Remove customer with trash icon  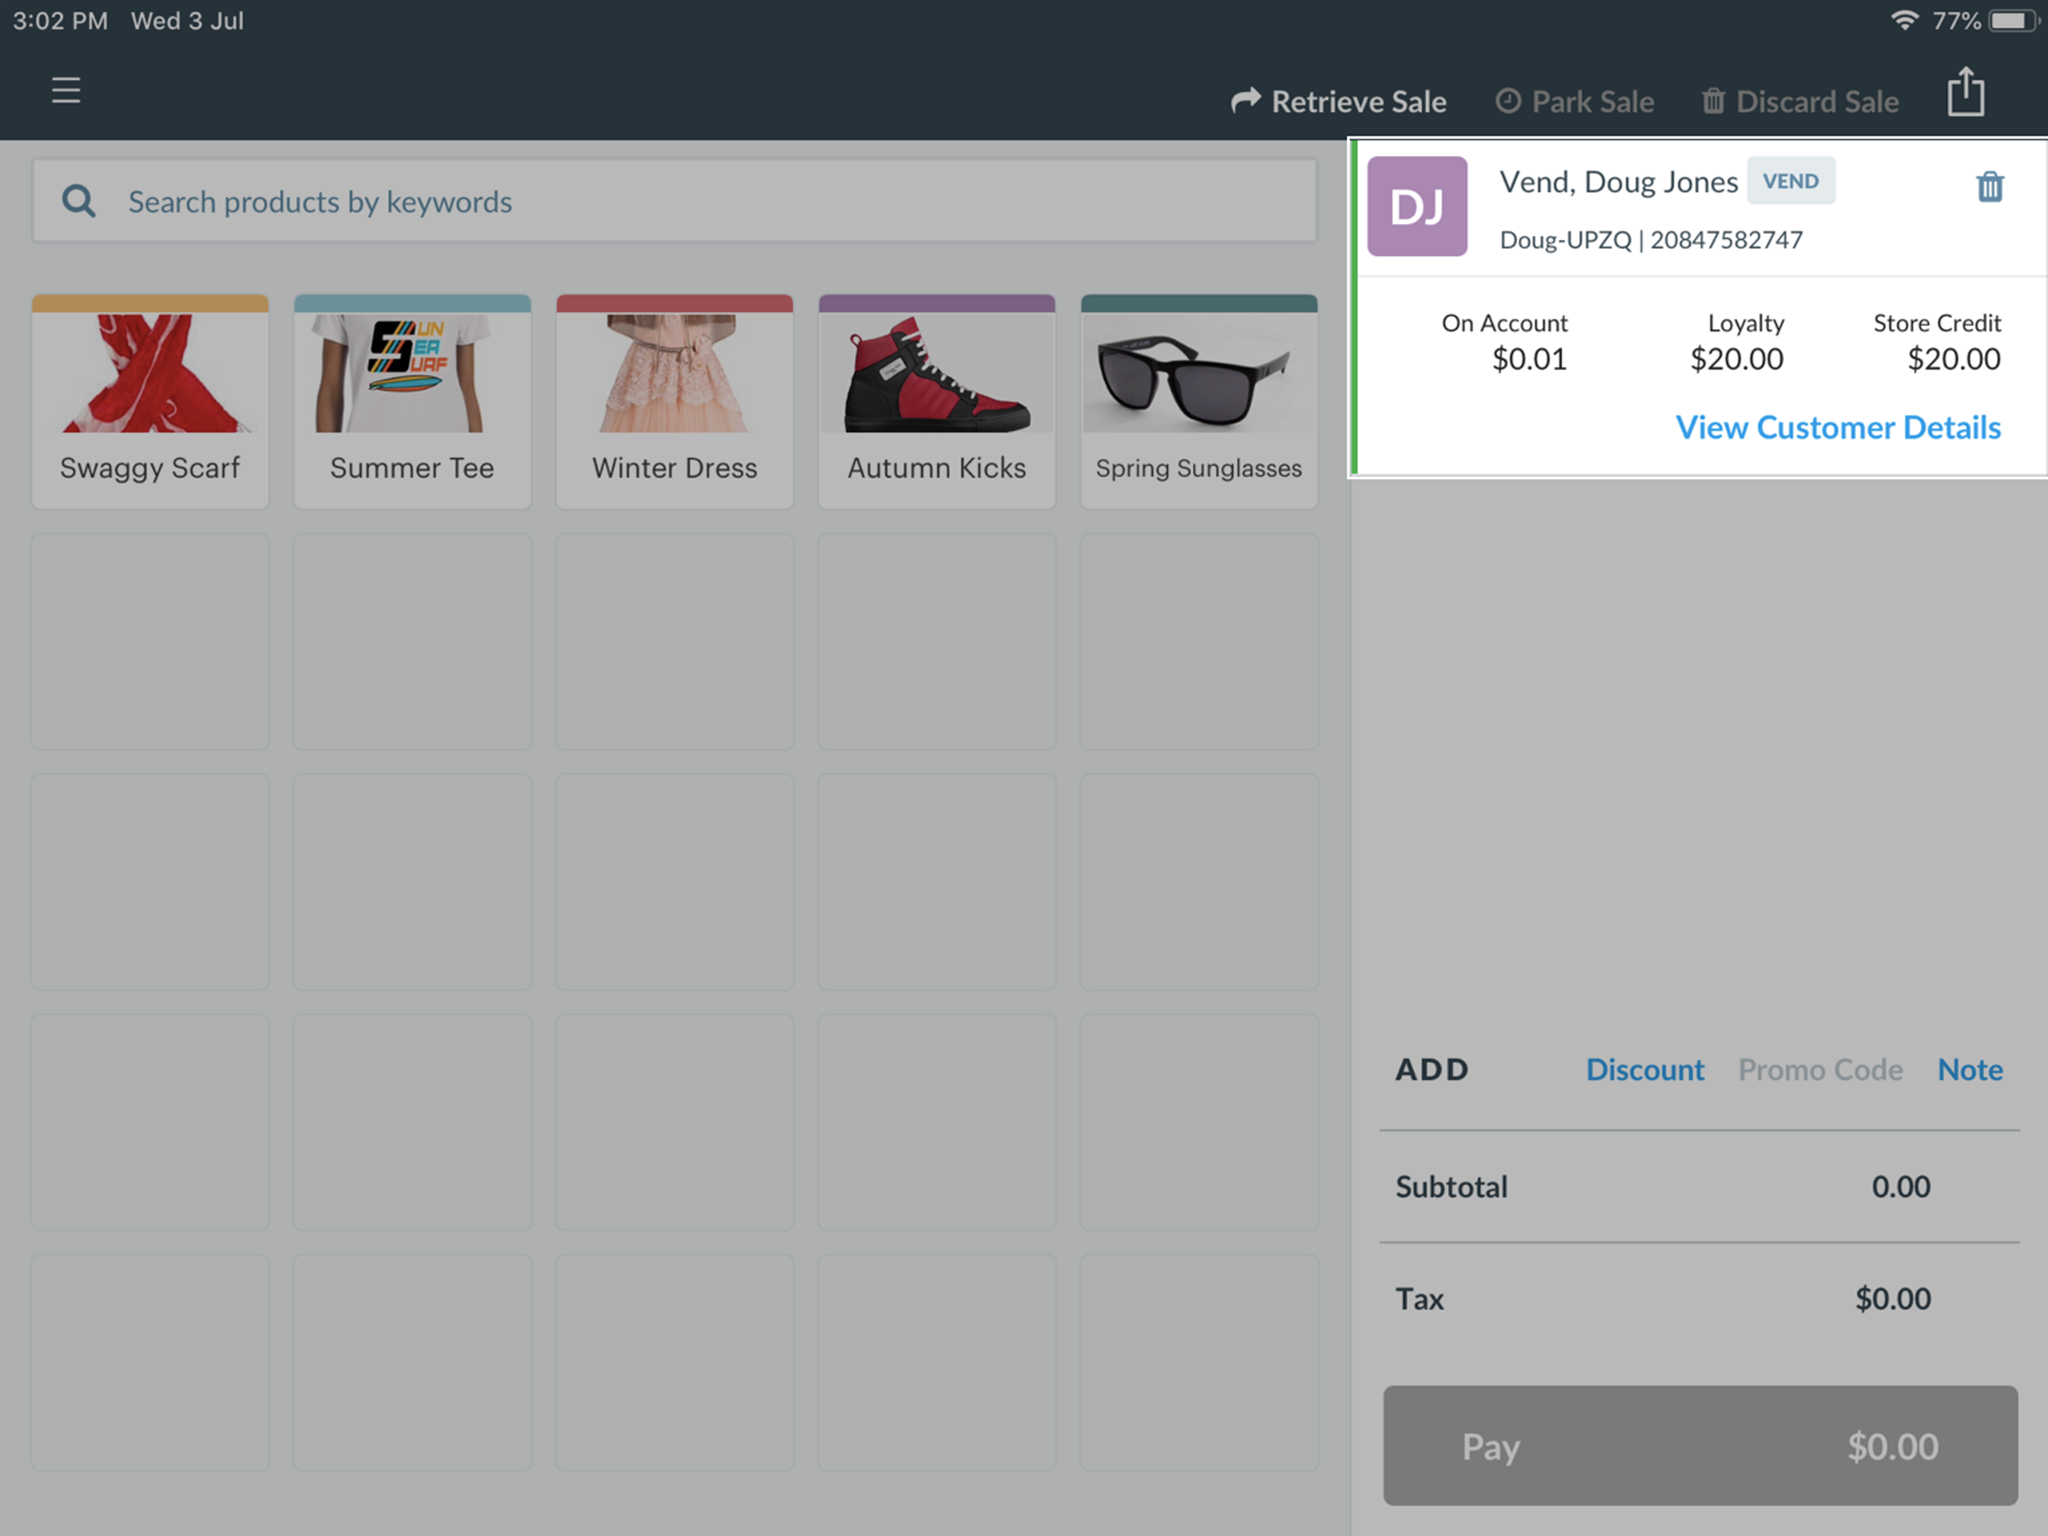(1989, 187)
